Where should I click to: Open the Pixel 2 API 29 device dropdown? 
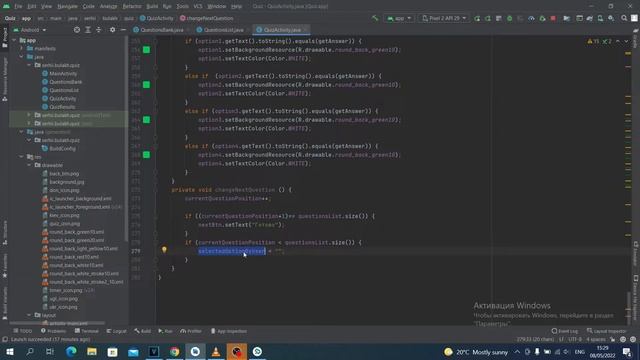[444, 18]
